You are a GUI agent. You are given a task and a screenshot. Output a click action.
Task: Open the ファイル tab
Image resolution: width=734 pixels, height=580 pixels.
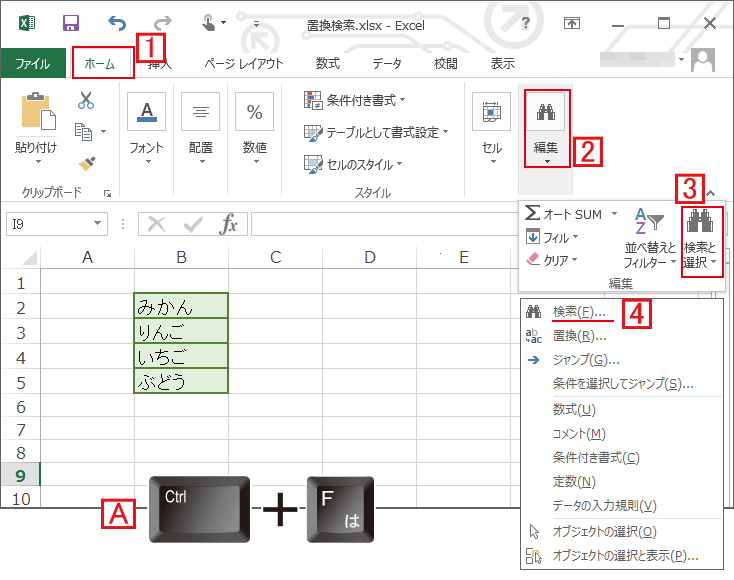(x=33, y=63)
